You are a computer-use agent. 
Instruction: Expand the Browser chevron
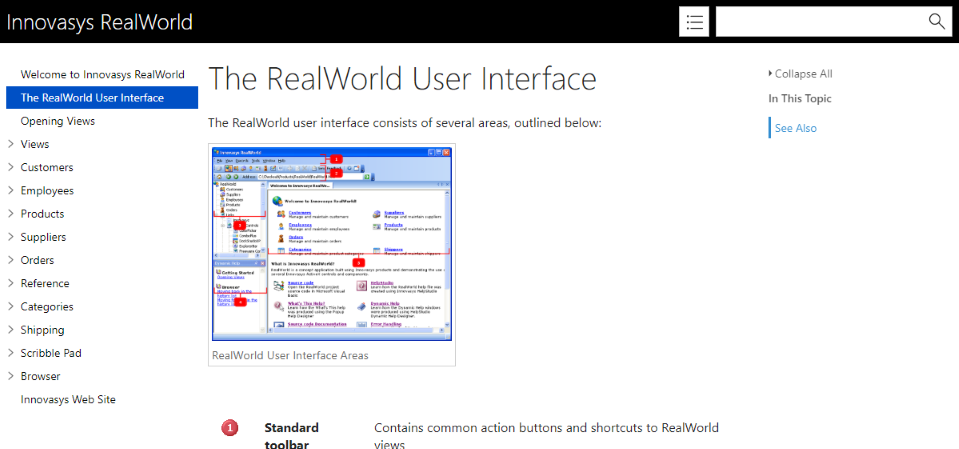(x=11, y=377)
